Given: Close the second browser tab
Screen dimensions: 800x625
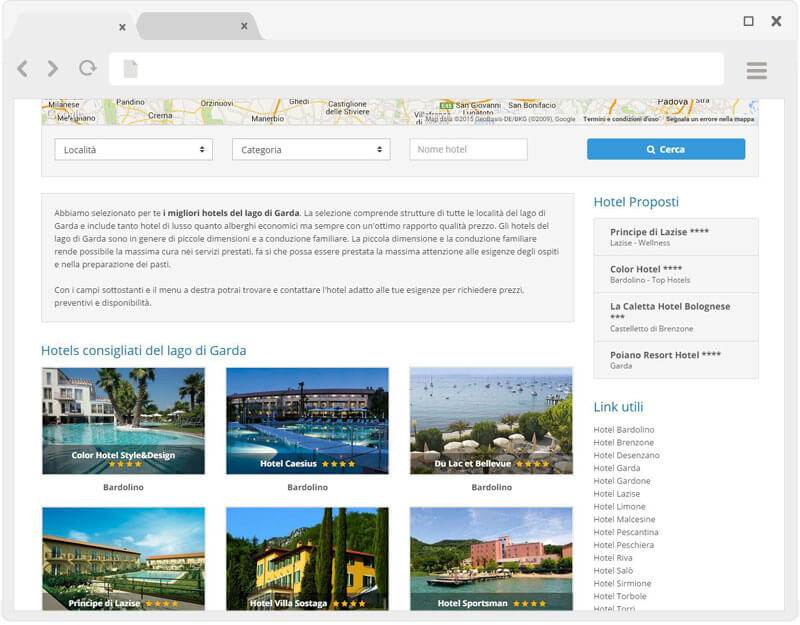Looking at the screenshot, I should click(x=244, y=27).
